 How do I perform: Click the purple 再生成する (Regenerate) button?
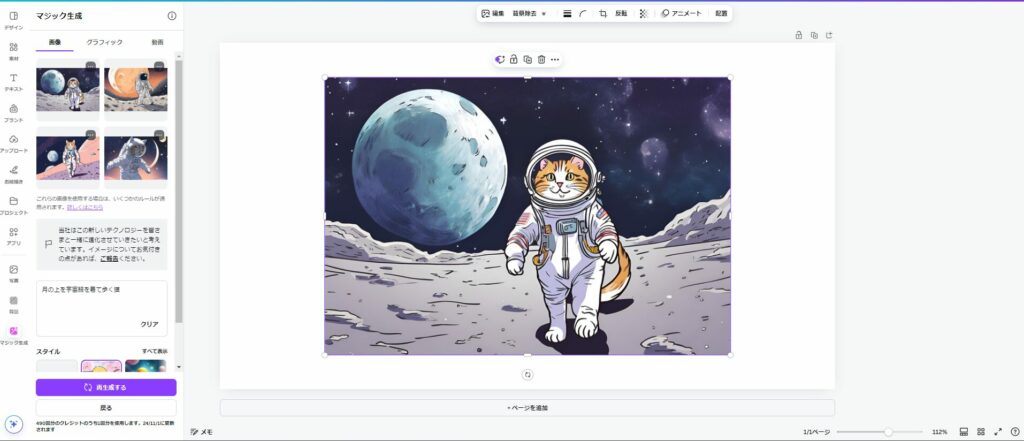[106, 387]
